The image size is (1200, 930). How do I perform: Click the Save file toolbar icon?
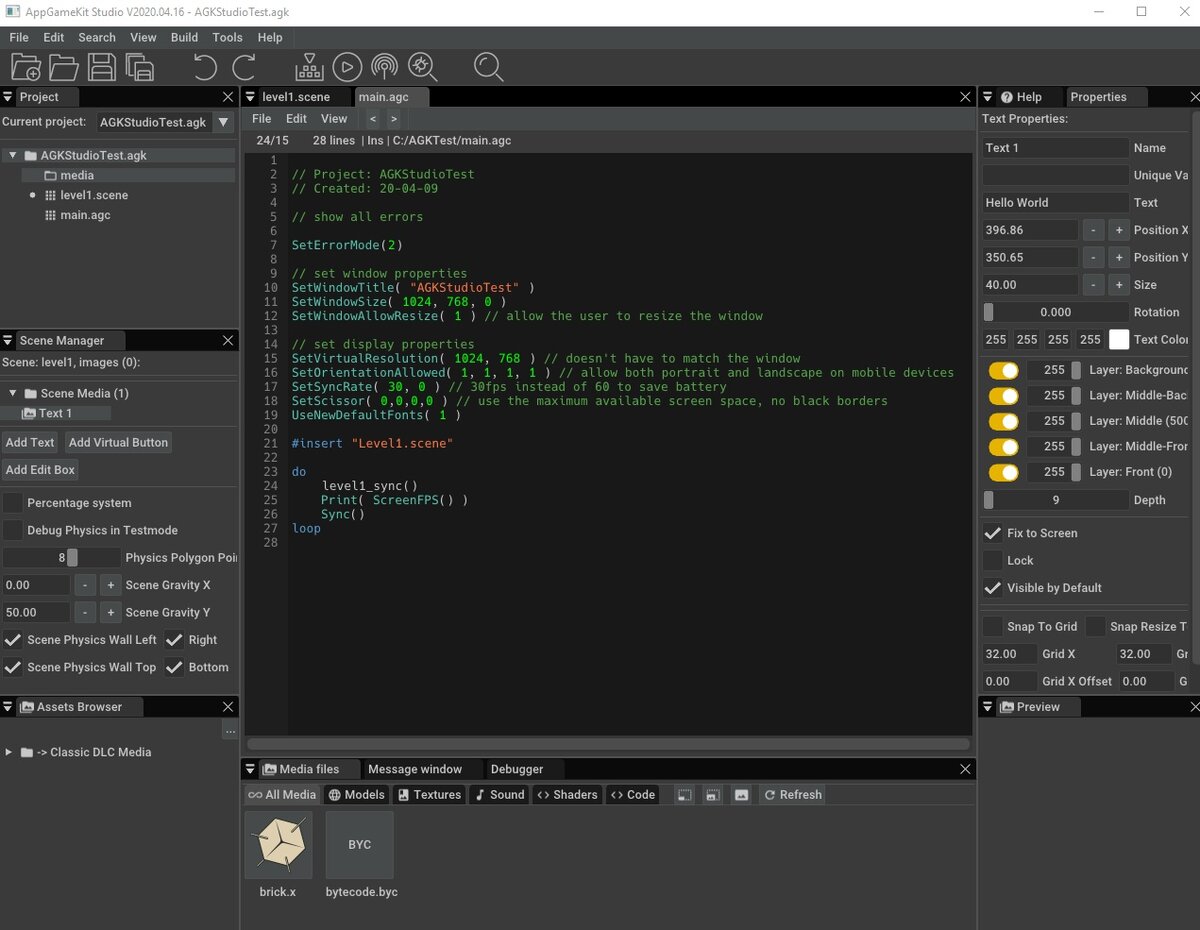pyautogui.click(x=101, y=68)
